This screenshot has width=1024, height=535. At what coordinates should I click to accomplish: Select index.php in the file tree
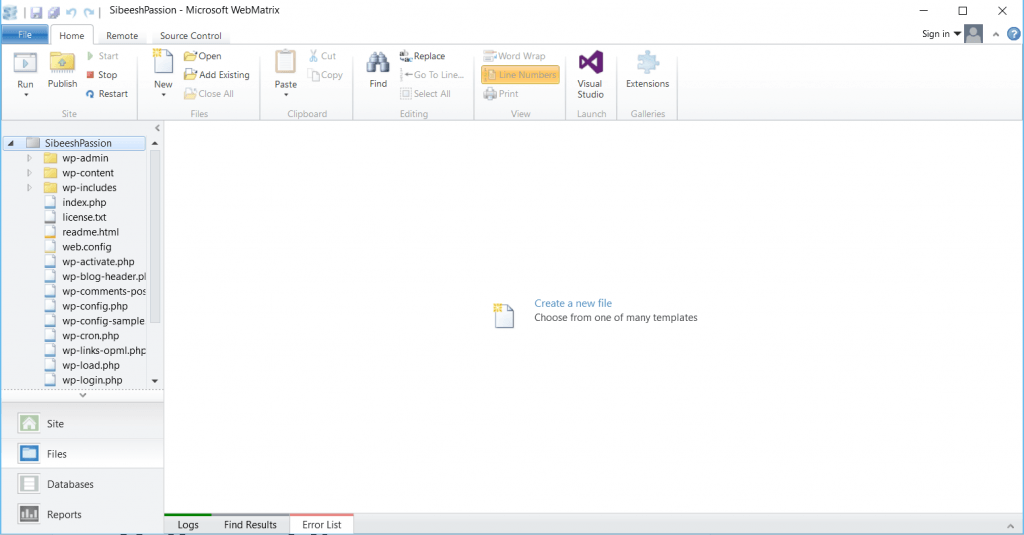tap(84, 203)
